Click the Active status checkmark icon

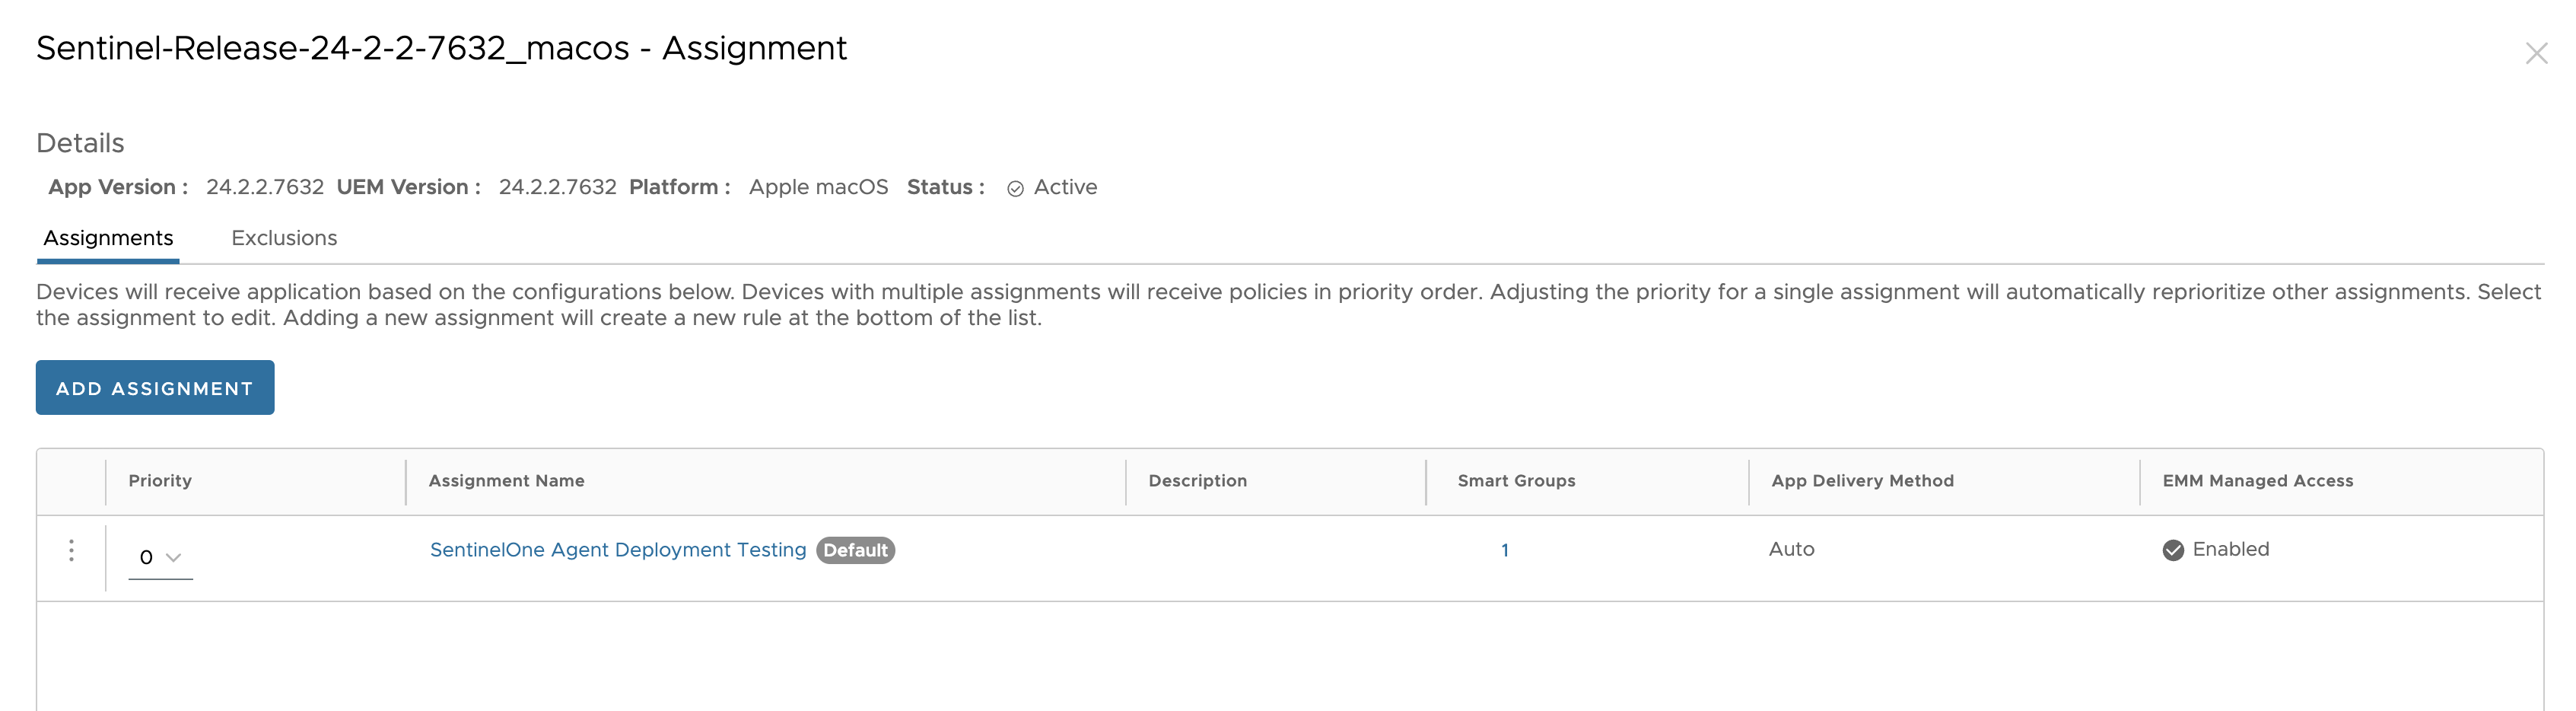click(1015, 189)
